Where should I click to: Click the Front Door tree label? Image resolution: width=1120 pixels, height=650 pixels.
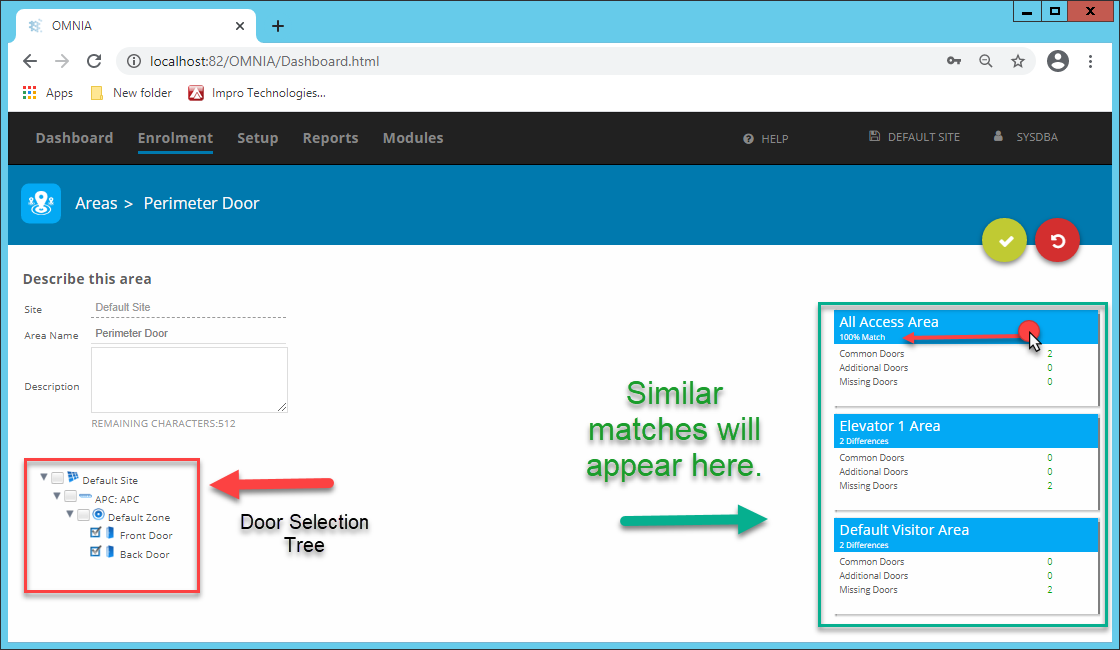pos(146,536)
